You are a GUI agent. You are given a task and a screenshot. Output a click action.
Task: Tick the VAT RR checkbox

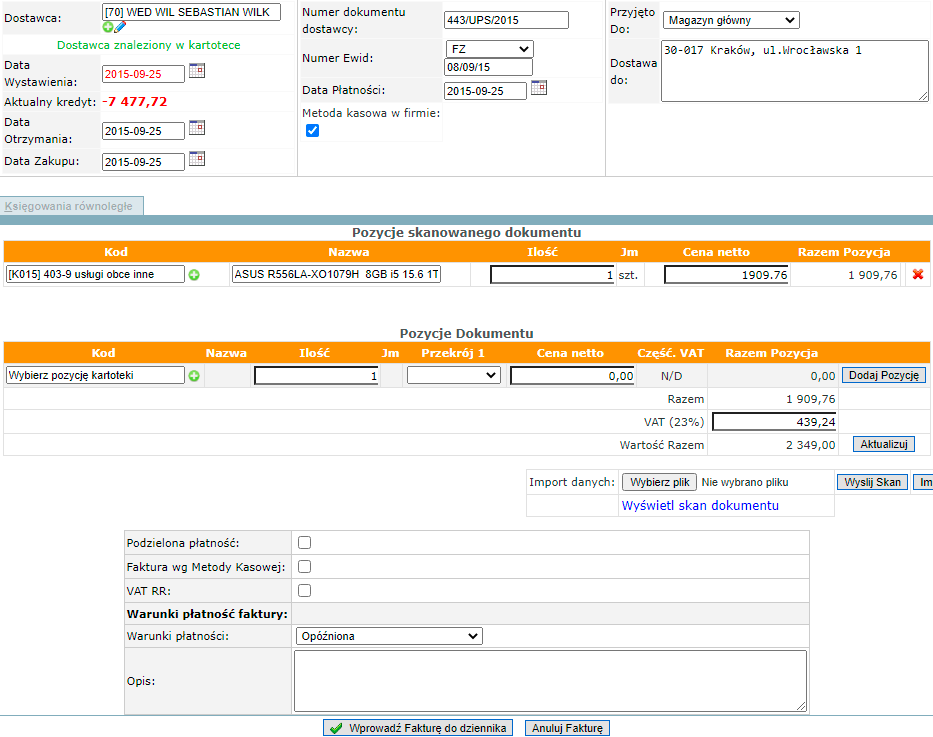click(x=305, y=591)
